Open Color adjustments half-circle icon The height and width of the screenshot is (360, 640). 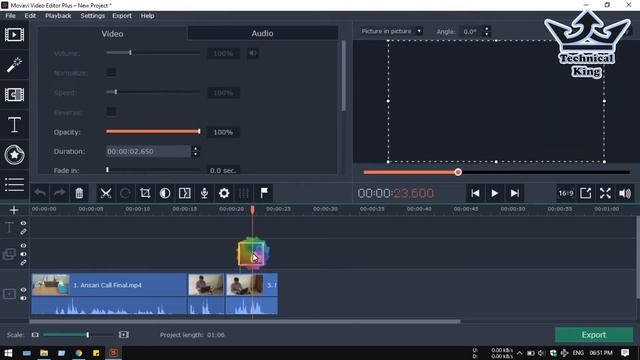(x=165, y=193)
